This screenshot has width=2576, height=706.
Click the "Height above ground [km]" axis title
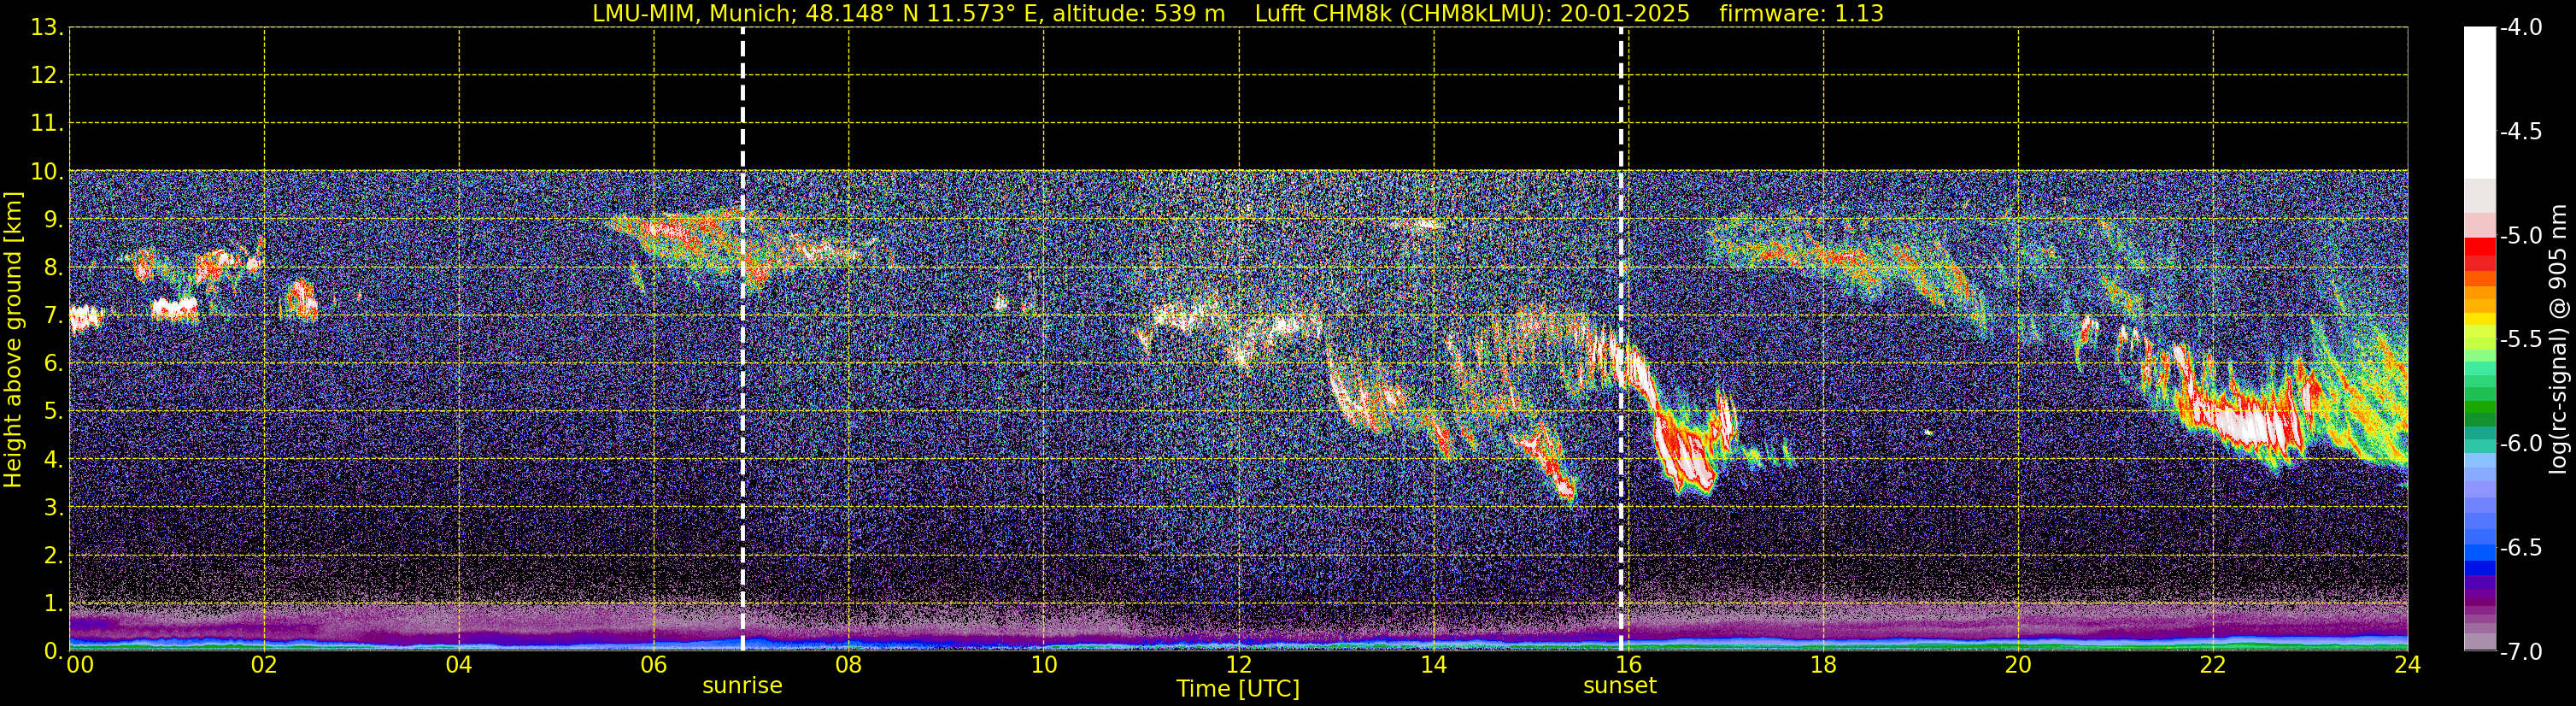tap(13, 340)
